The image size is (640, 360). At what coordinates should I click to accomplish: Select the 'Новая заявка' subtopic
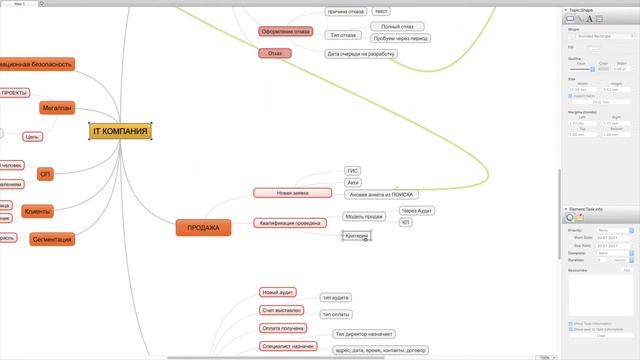(293, 193)
